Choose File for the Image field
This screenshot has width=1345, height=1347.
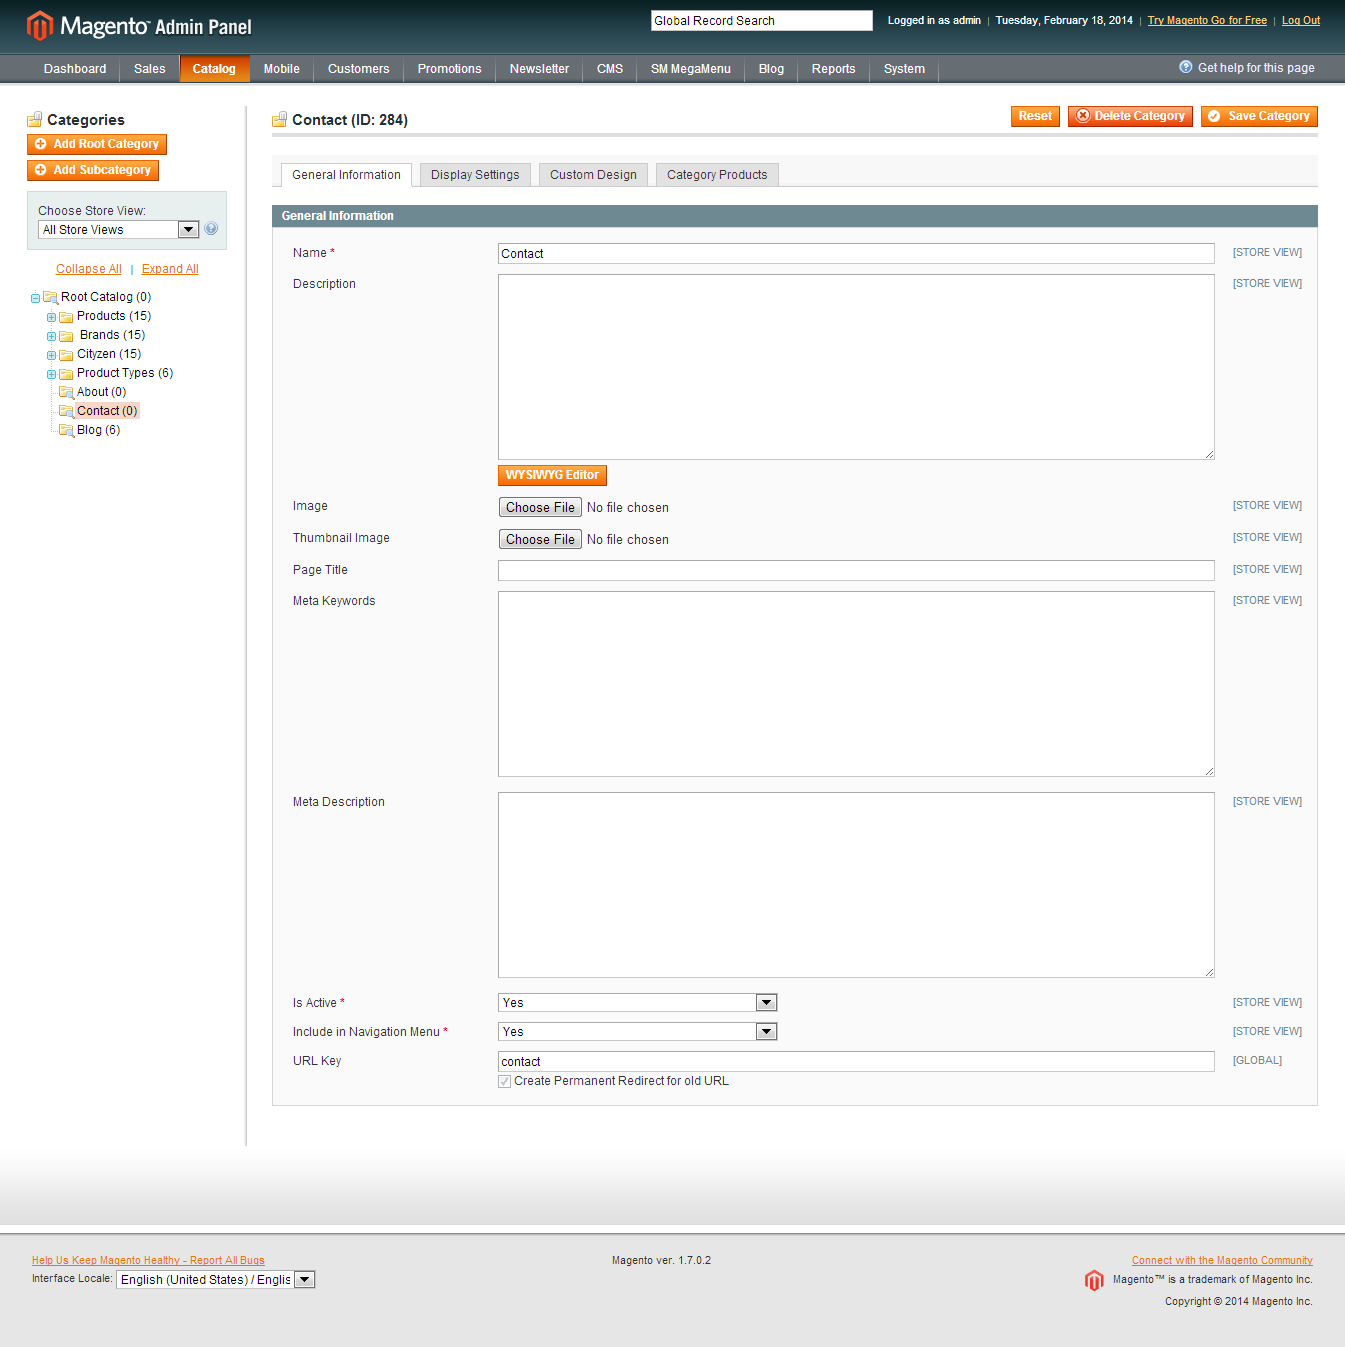540,507
